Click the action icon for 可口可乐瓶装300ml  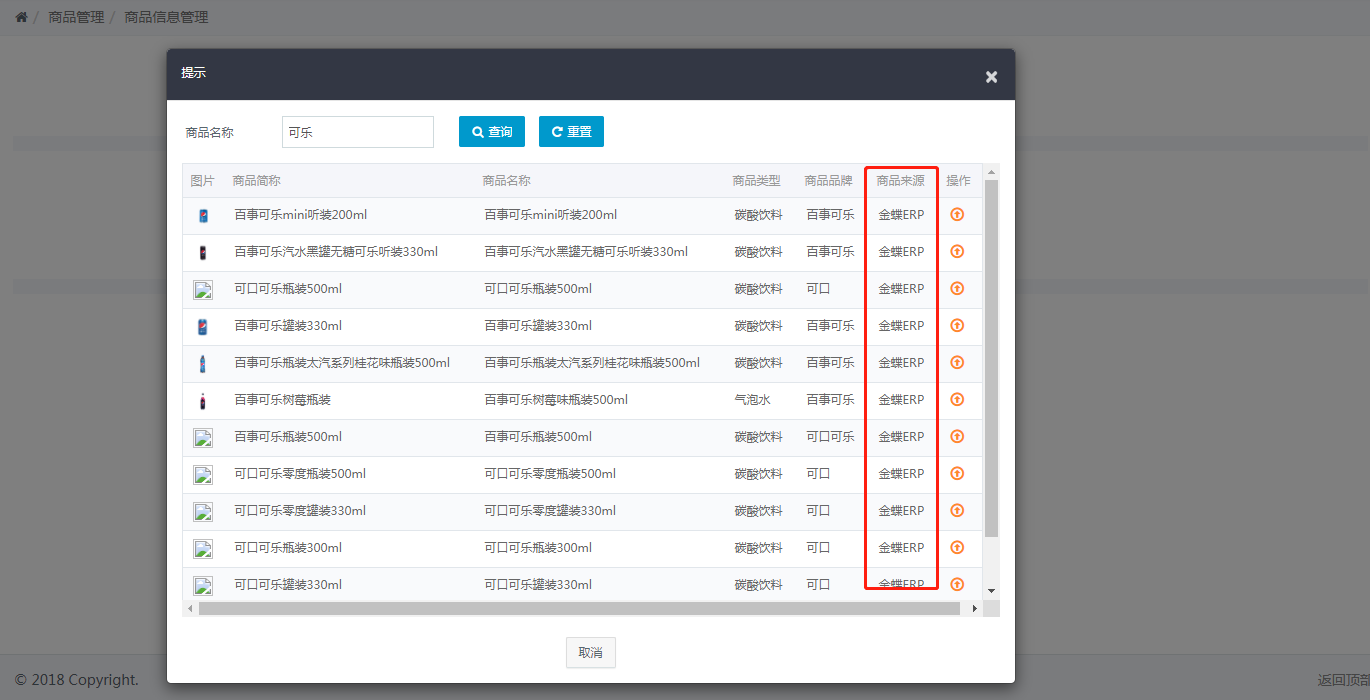(x=957, y=547)
